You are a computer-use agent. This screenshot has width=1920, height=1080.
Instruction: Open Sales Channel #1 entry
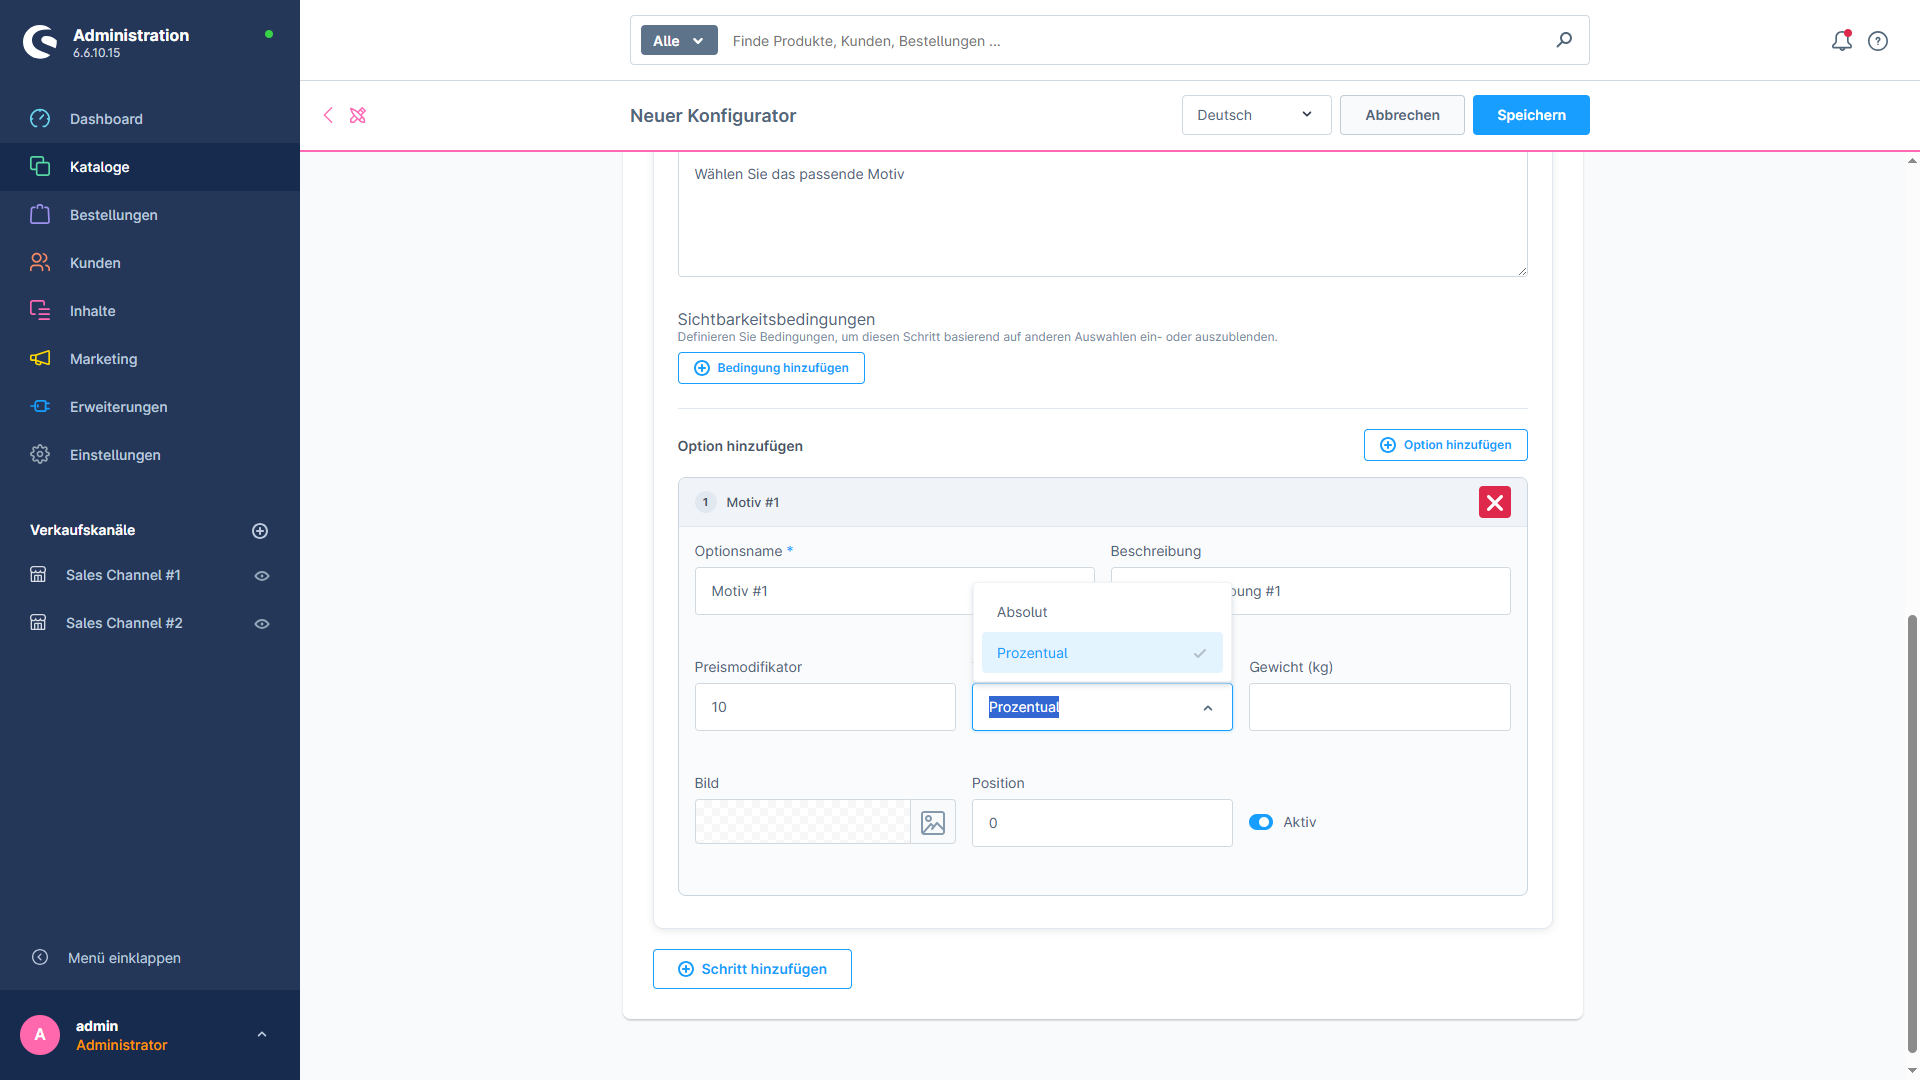coord(123,575)
